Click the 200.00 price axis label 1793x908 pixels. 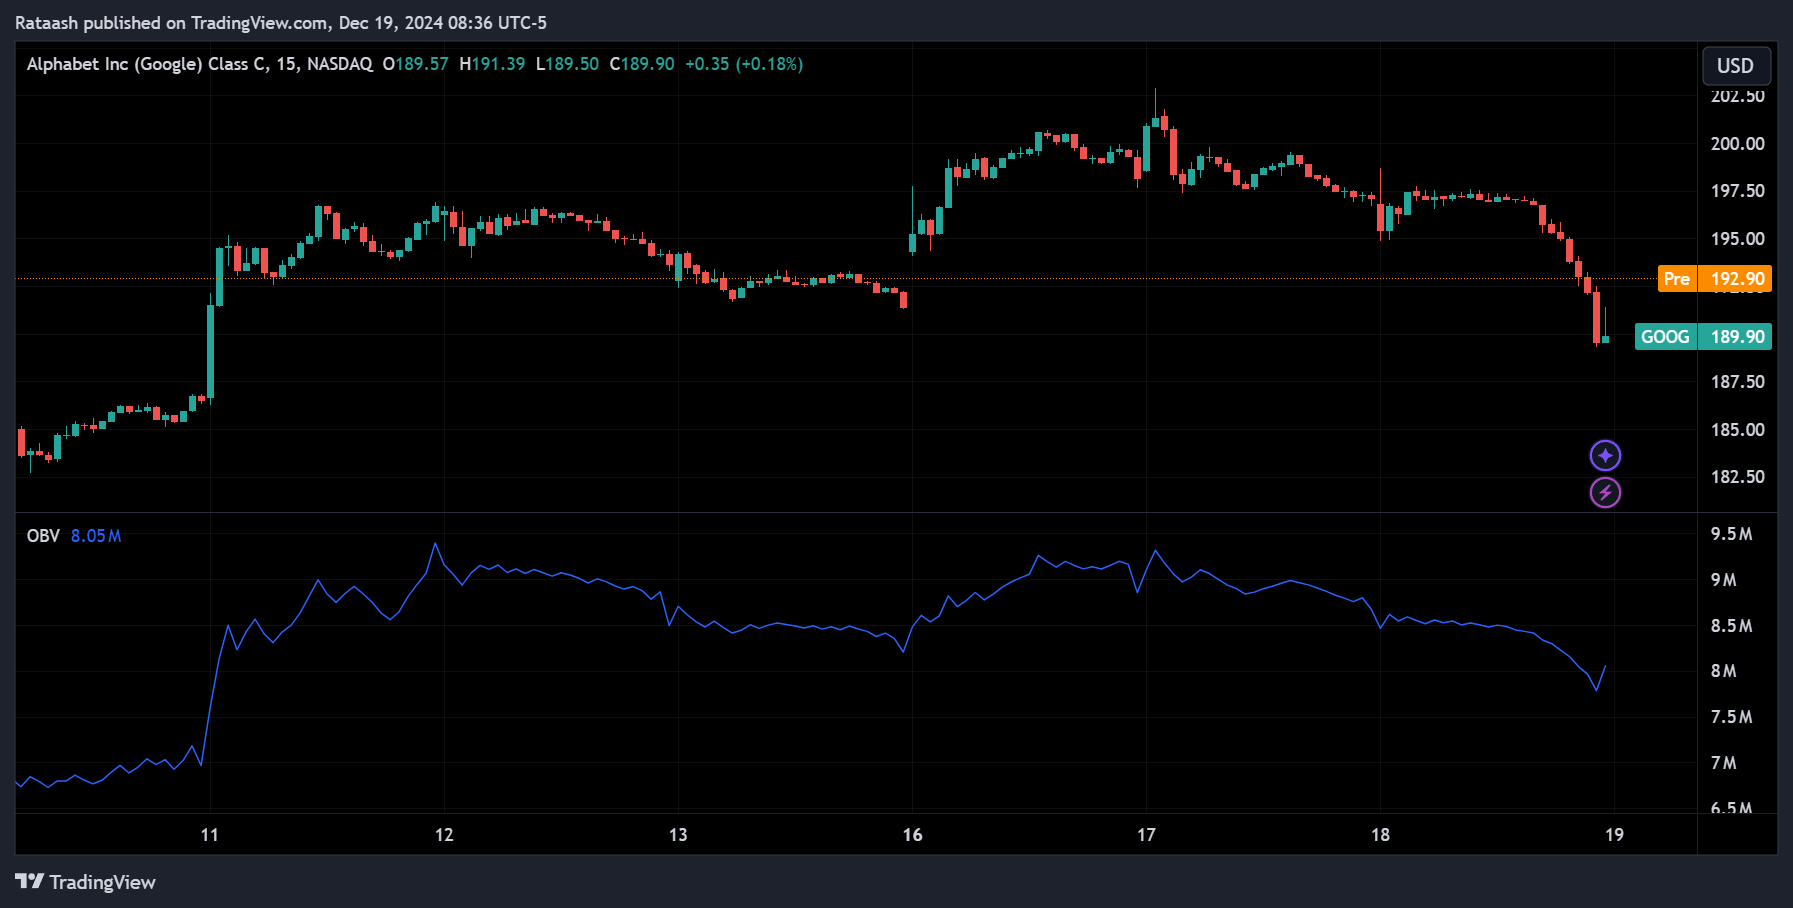click(1738, 144)
